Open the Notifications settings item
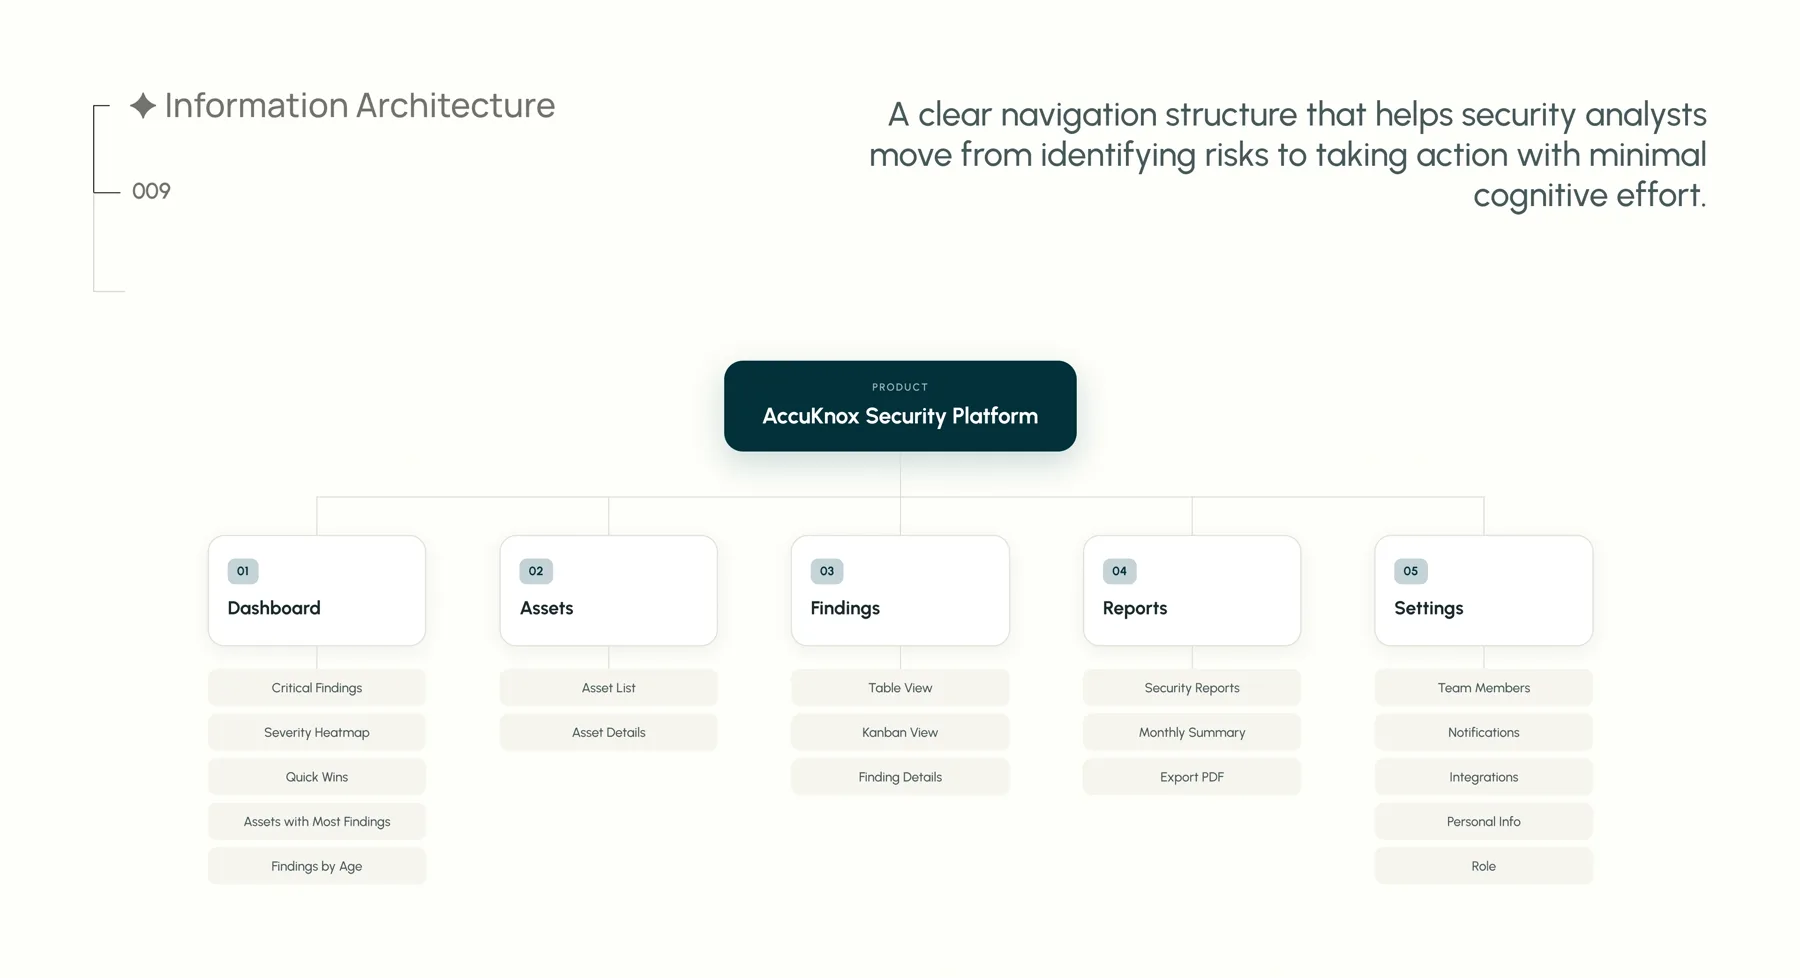This screenshot has width=1800, height=978. [x=1484, y=732]
